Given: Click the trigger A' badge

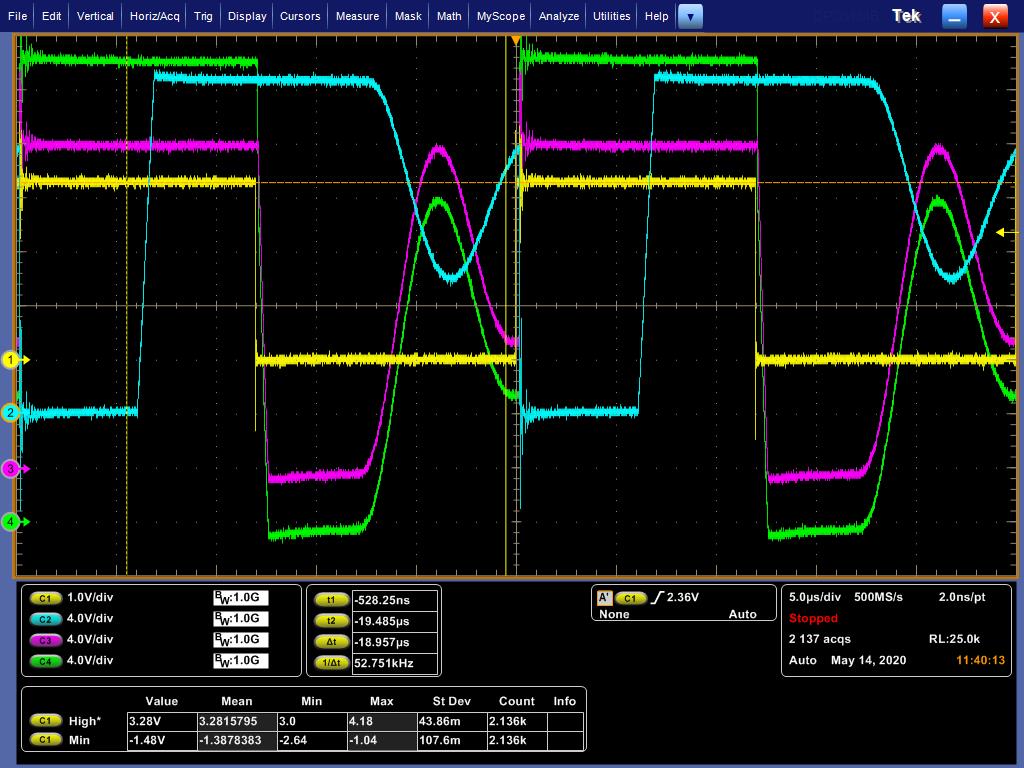Looking at the screenshot, I should click(604, 598).
